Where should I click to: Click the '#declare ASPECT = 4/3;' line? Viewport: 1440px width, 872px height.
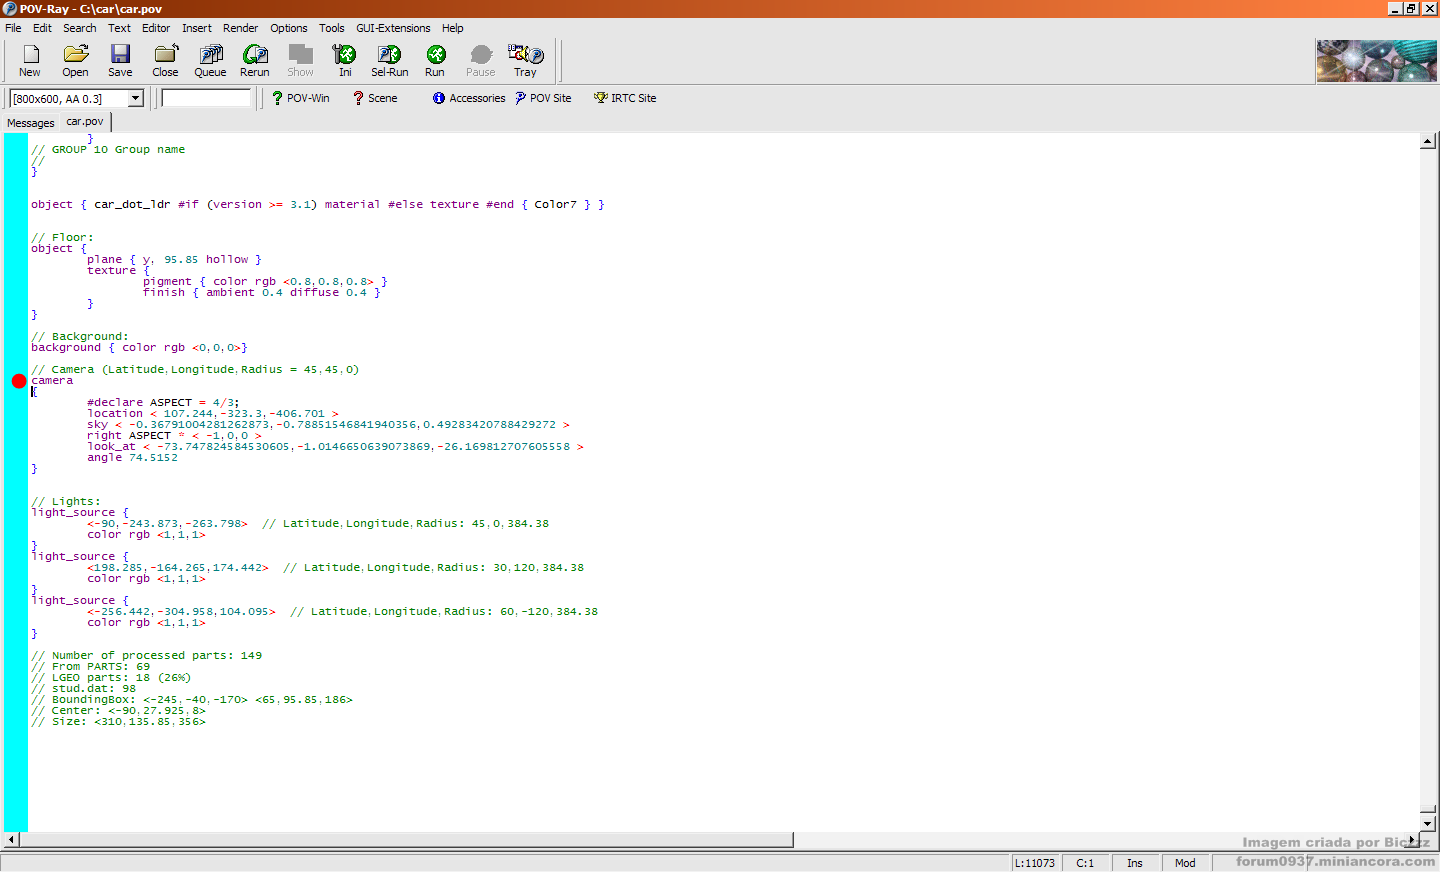coord(163,402)
